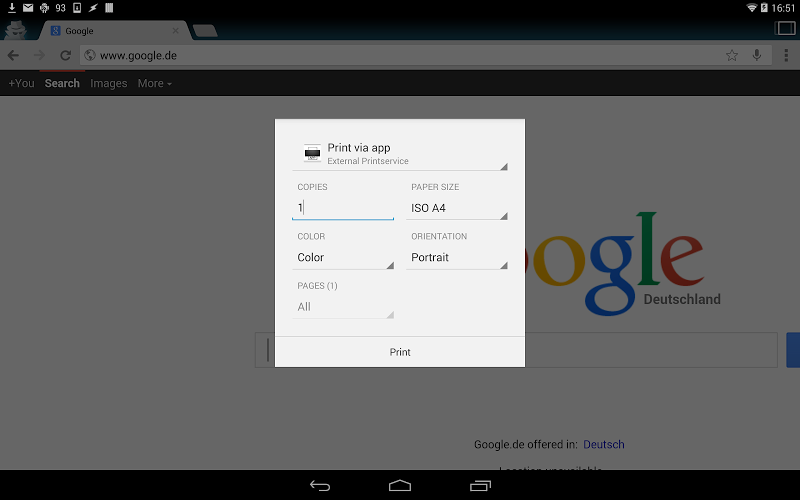Click the incognito spy icon
The width and height of the screenshot is (800, 500).
pyautogui.click(x=15, y=30)
